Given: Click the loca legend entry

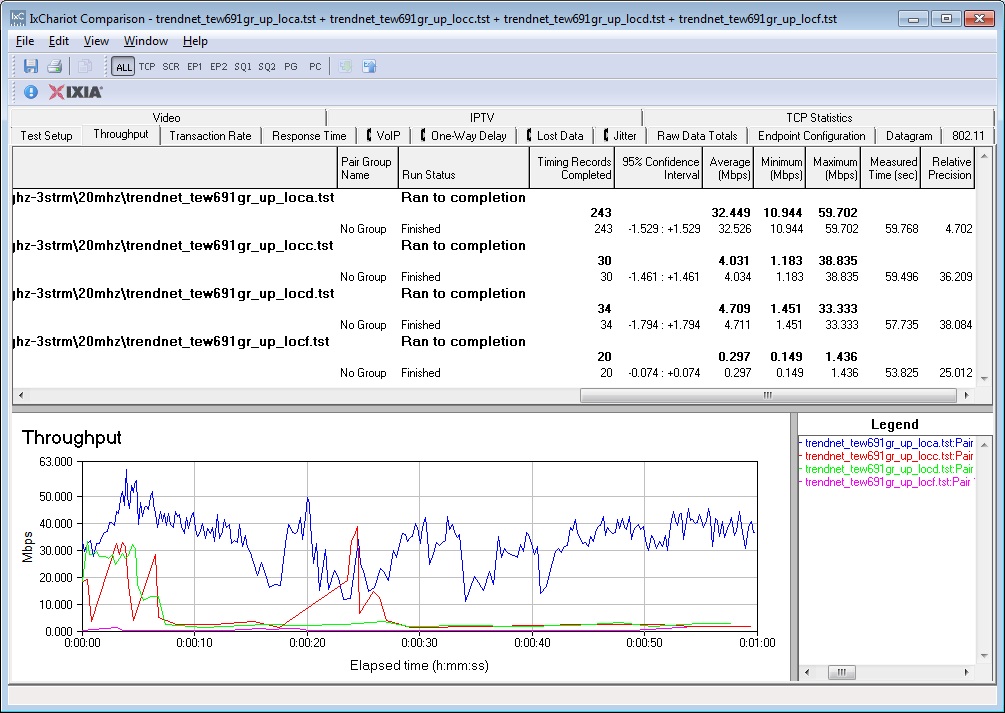Looking at the screenshot, I should pos(888,443).
